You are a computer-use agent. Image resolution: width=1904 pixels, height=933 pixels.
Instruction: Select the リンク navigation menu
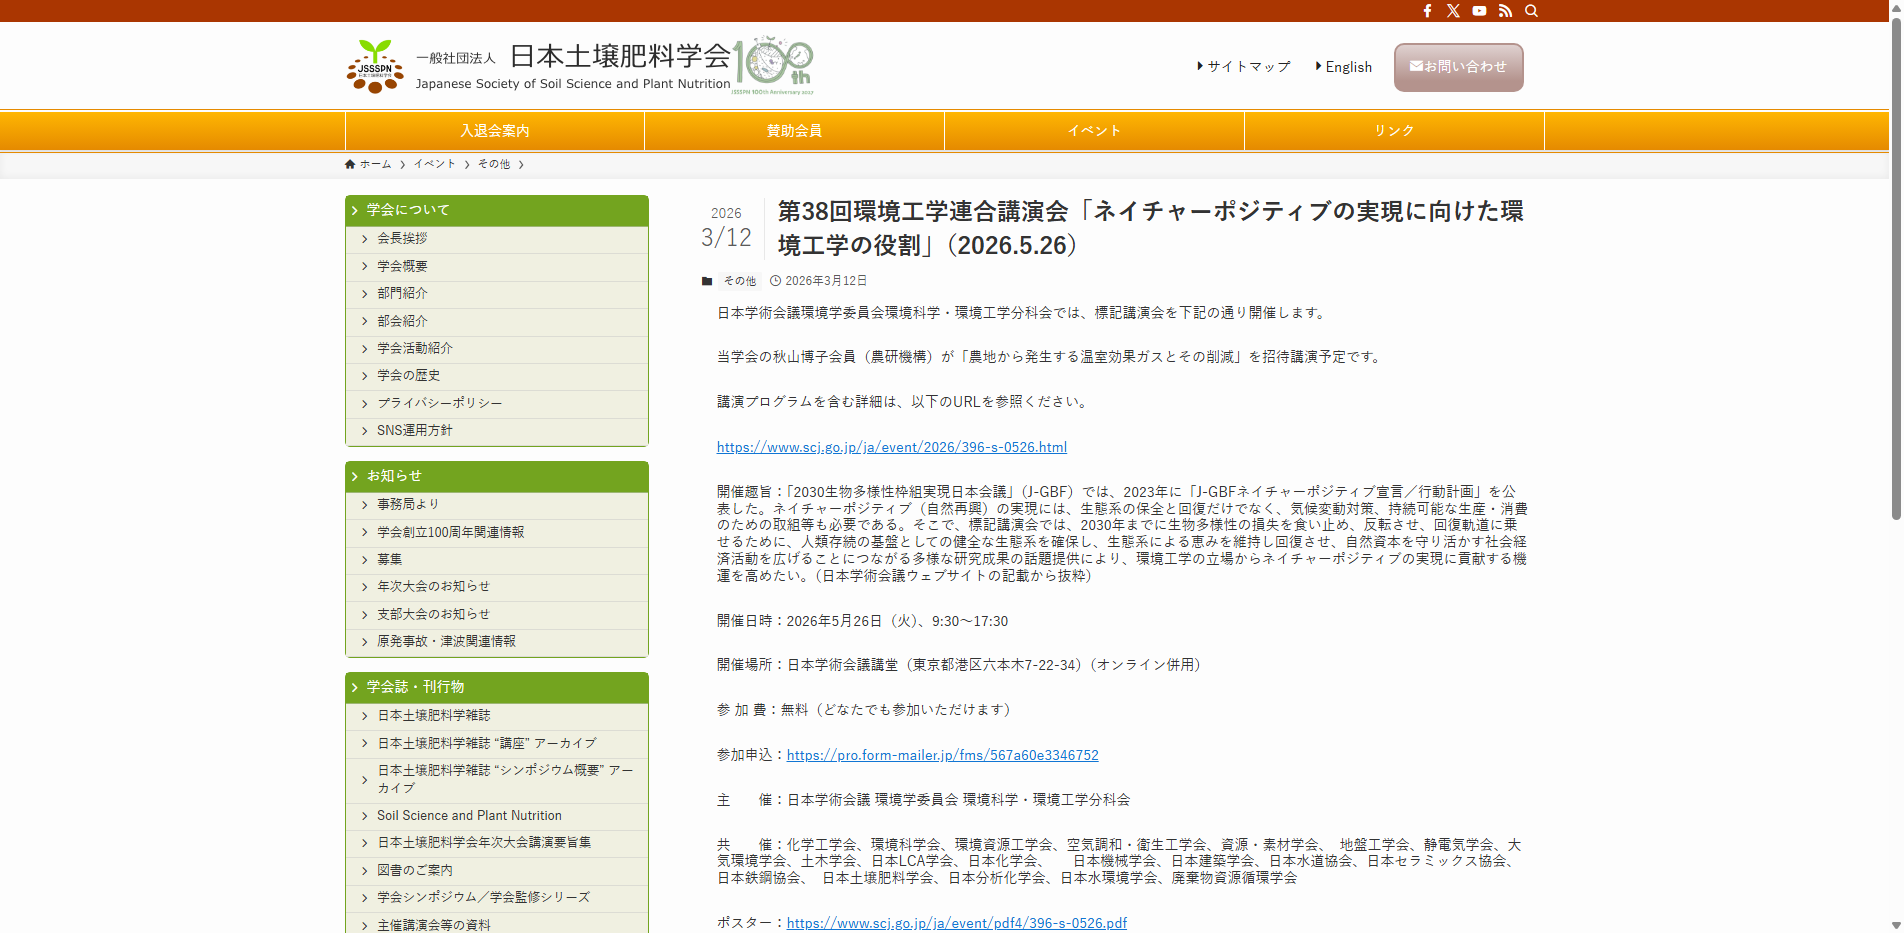(1393, 130)
